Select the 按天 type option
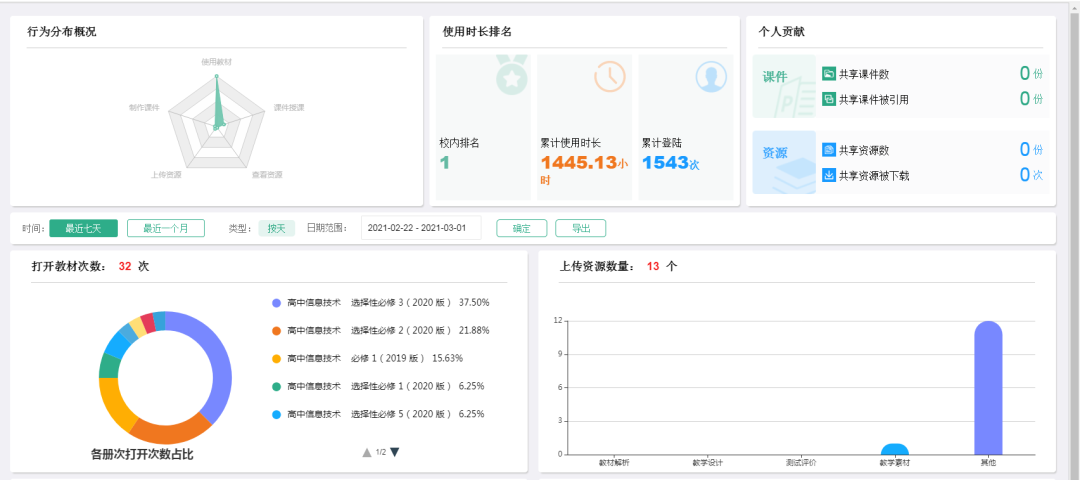Image resolution: width=1080 pixels, height=480 pixels. [x=276, y=229]
